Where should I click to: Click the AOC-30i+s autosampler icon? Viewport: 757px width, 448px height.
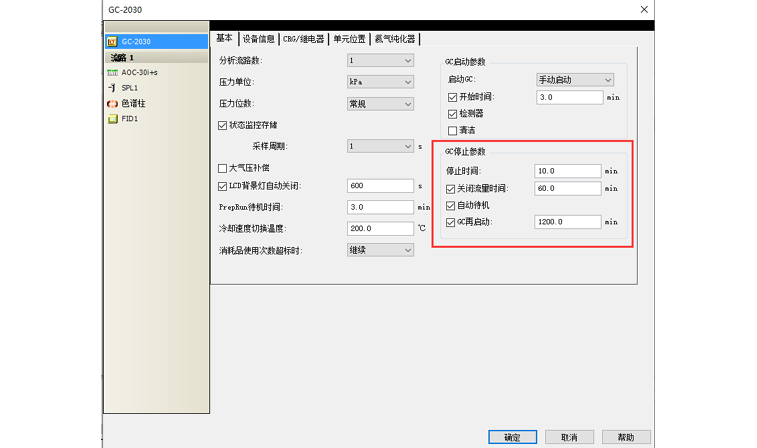(x=113, y=73)
